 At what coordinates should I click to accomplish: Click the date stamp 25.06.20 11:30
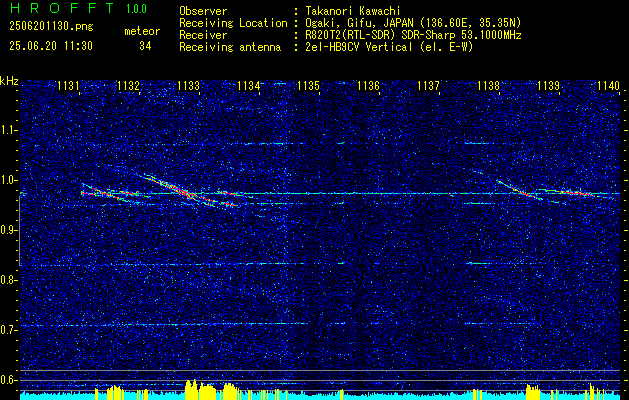pyautogui.click(x=51, y=46)
